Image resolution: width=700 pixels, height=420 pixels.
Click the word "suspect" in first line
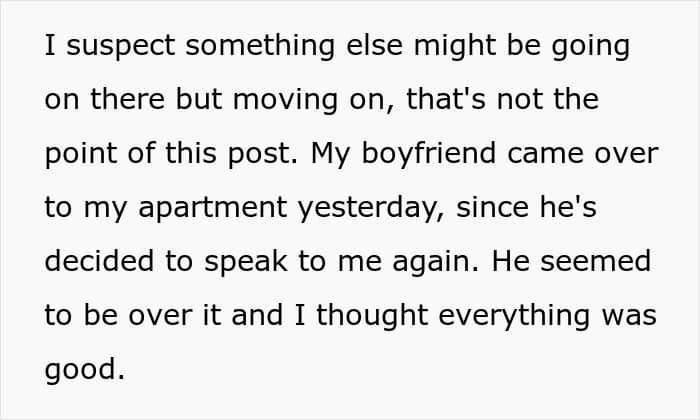121,46
